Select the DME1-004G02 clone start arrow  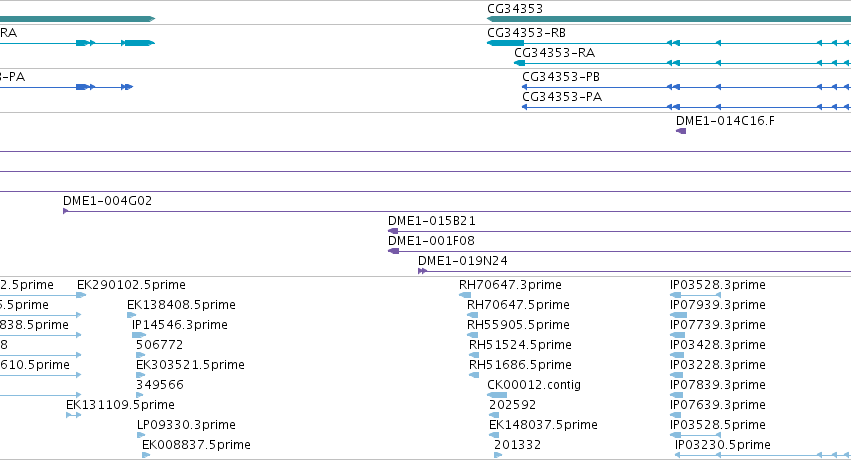pos(66,211)
